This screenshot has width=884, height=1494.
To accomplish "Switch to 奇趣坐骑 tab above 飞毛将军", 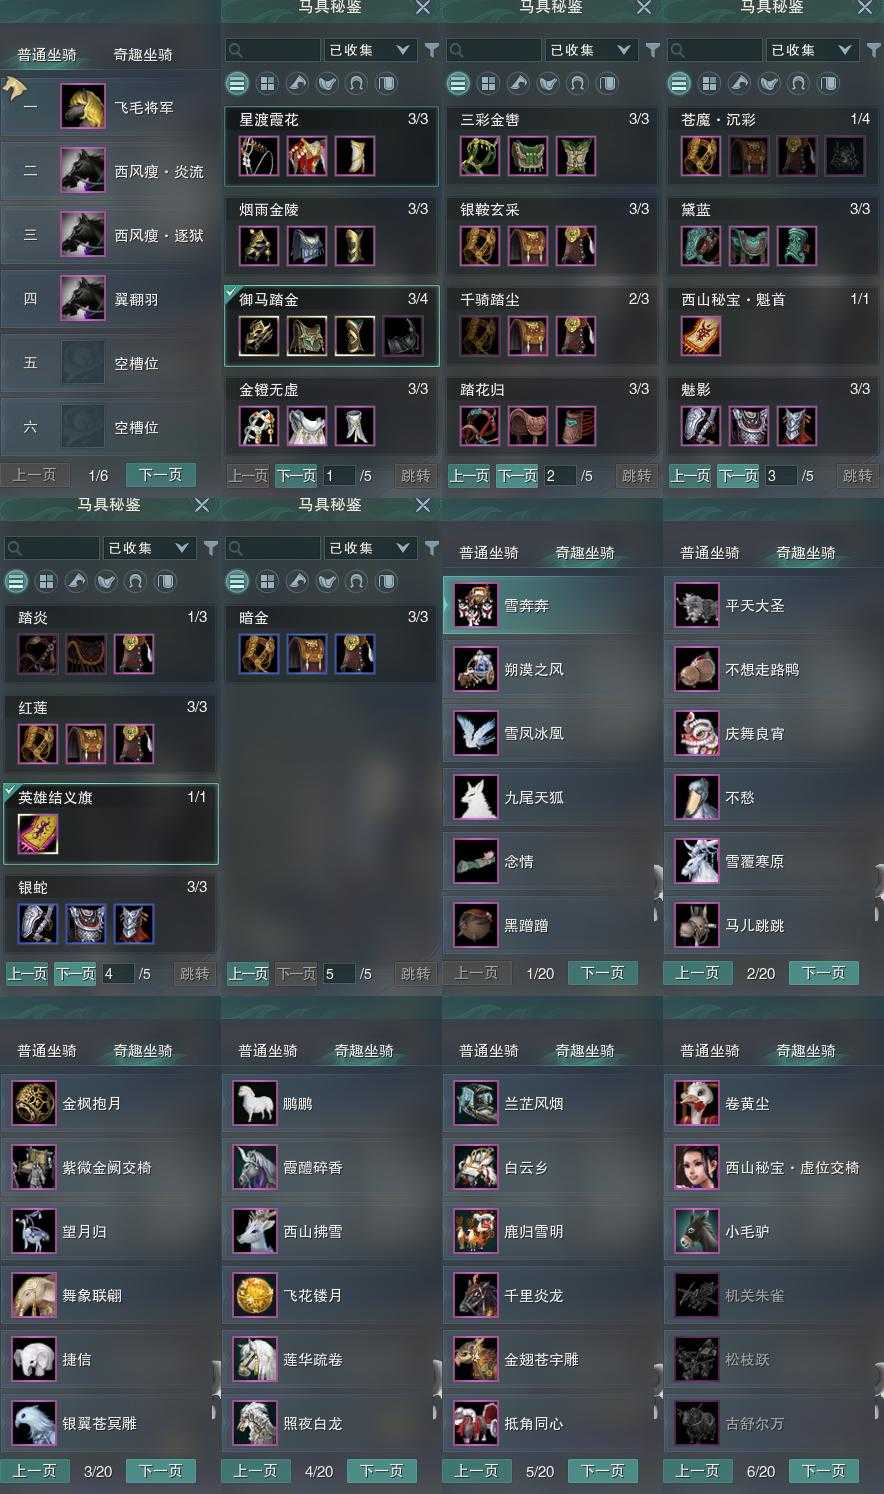I will [142, 54].
